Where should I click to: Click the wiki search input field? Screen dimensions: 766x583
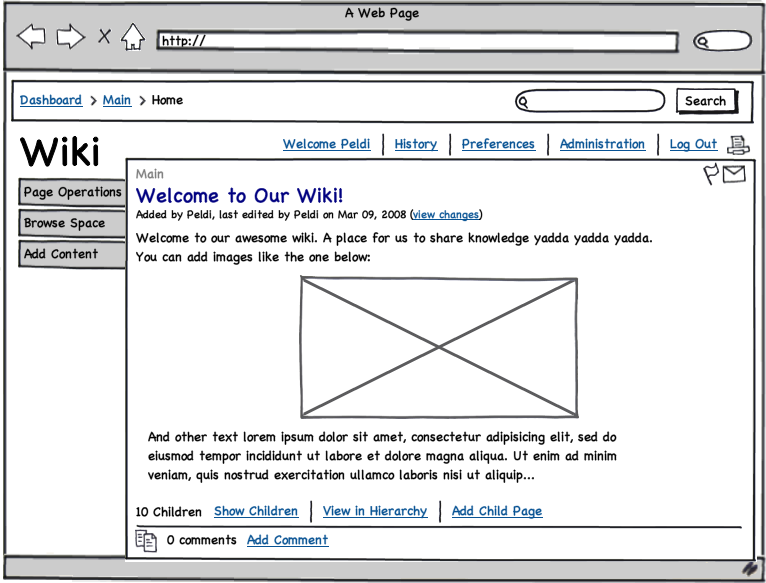590,101
